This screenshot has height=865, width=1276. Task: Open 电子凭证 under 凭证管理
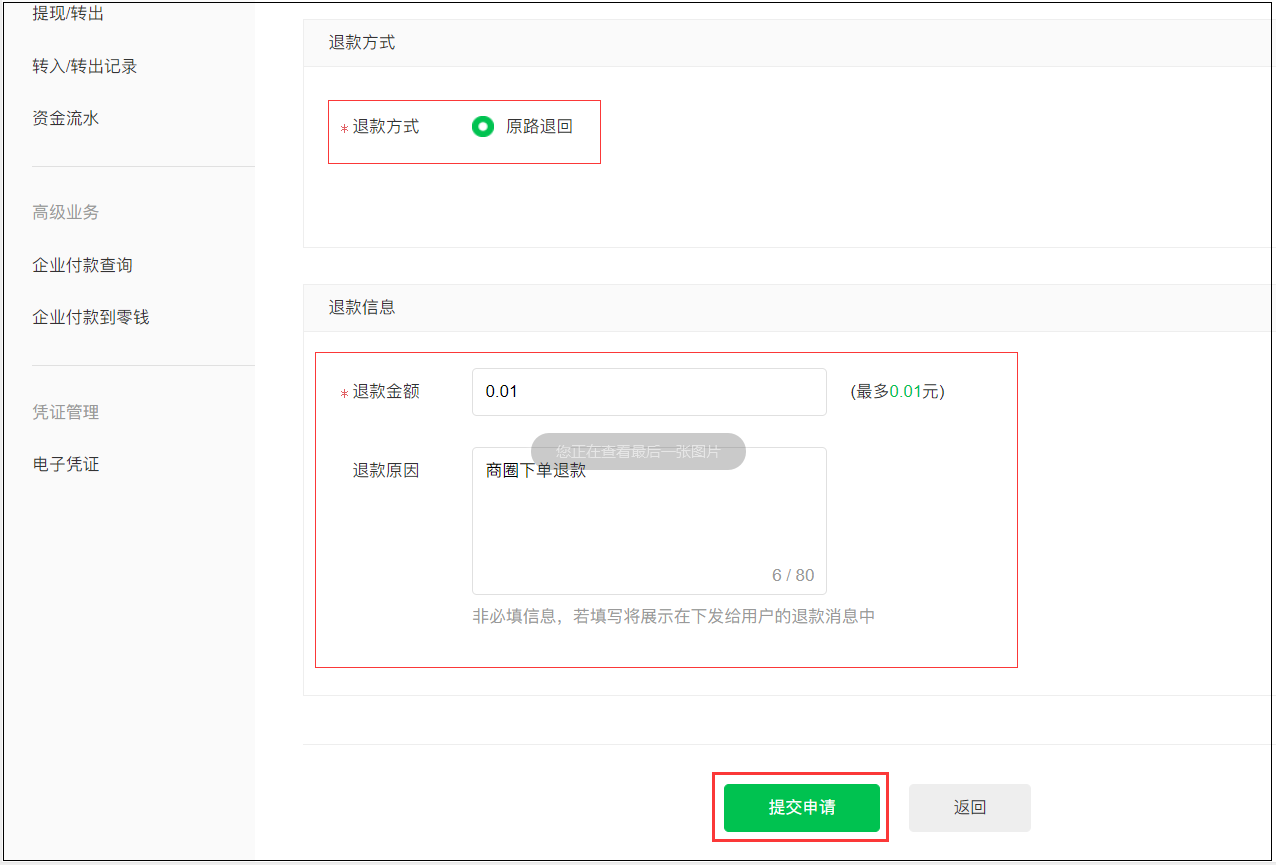(x=65, y=464)
